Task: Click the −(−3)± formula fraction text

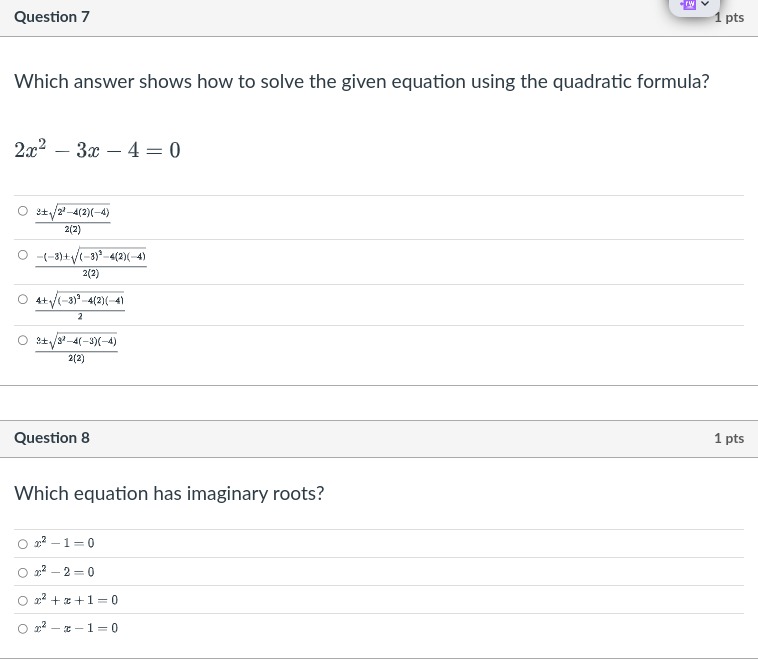Action: (91, 264)
